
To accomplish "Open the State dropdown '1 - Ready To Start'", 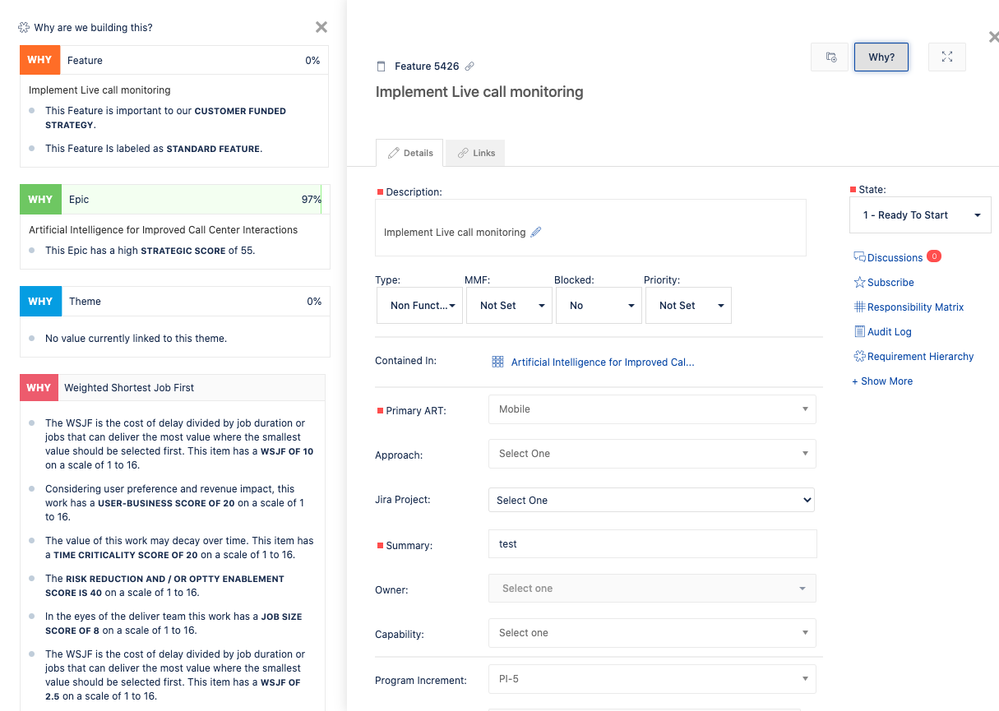I will (x=920, y=215).
